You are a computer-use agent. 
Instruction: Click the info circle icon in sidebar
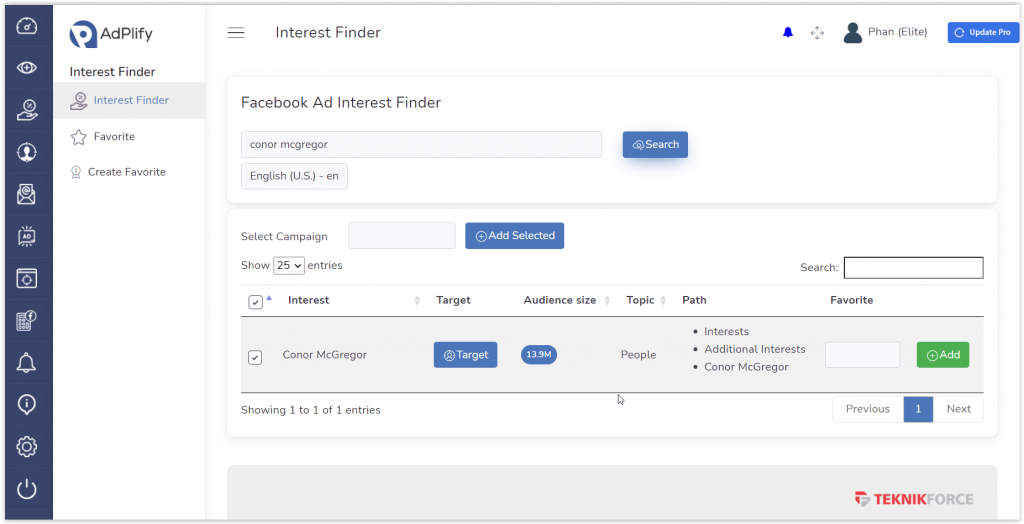pos(27,405)
